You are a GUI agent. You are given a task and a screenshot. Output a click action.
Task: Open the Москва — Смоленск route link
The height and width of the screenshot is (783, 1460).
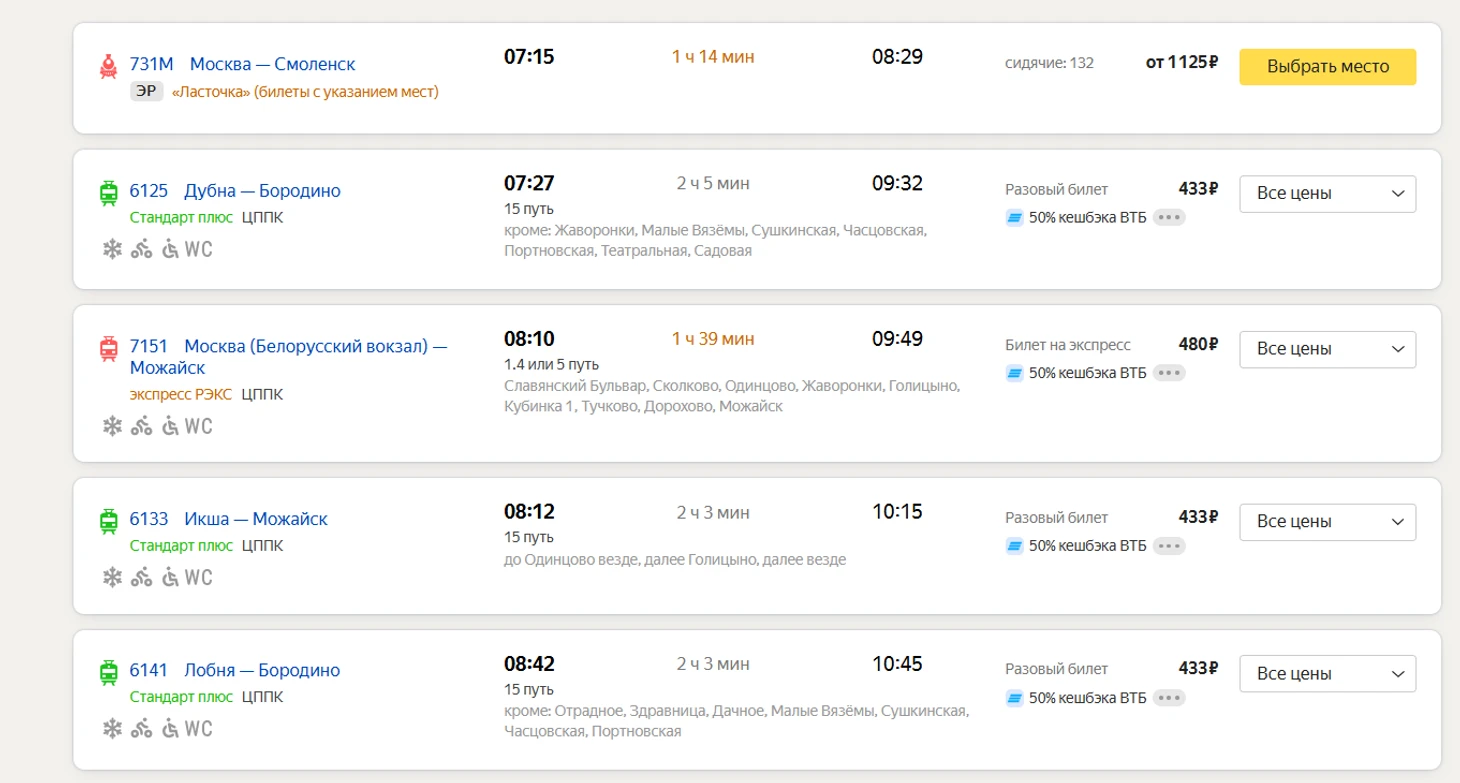(x=272, y=65)
